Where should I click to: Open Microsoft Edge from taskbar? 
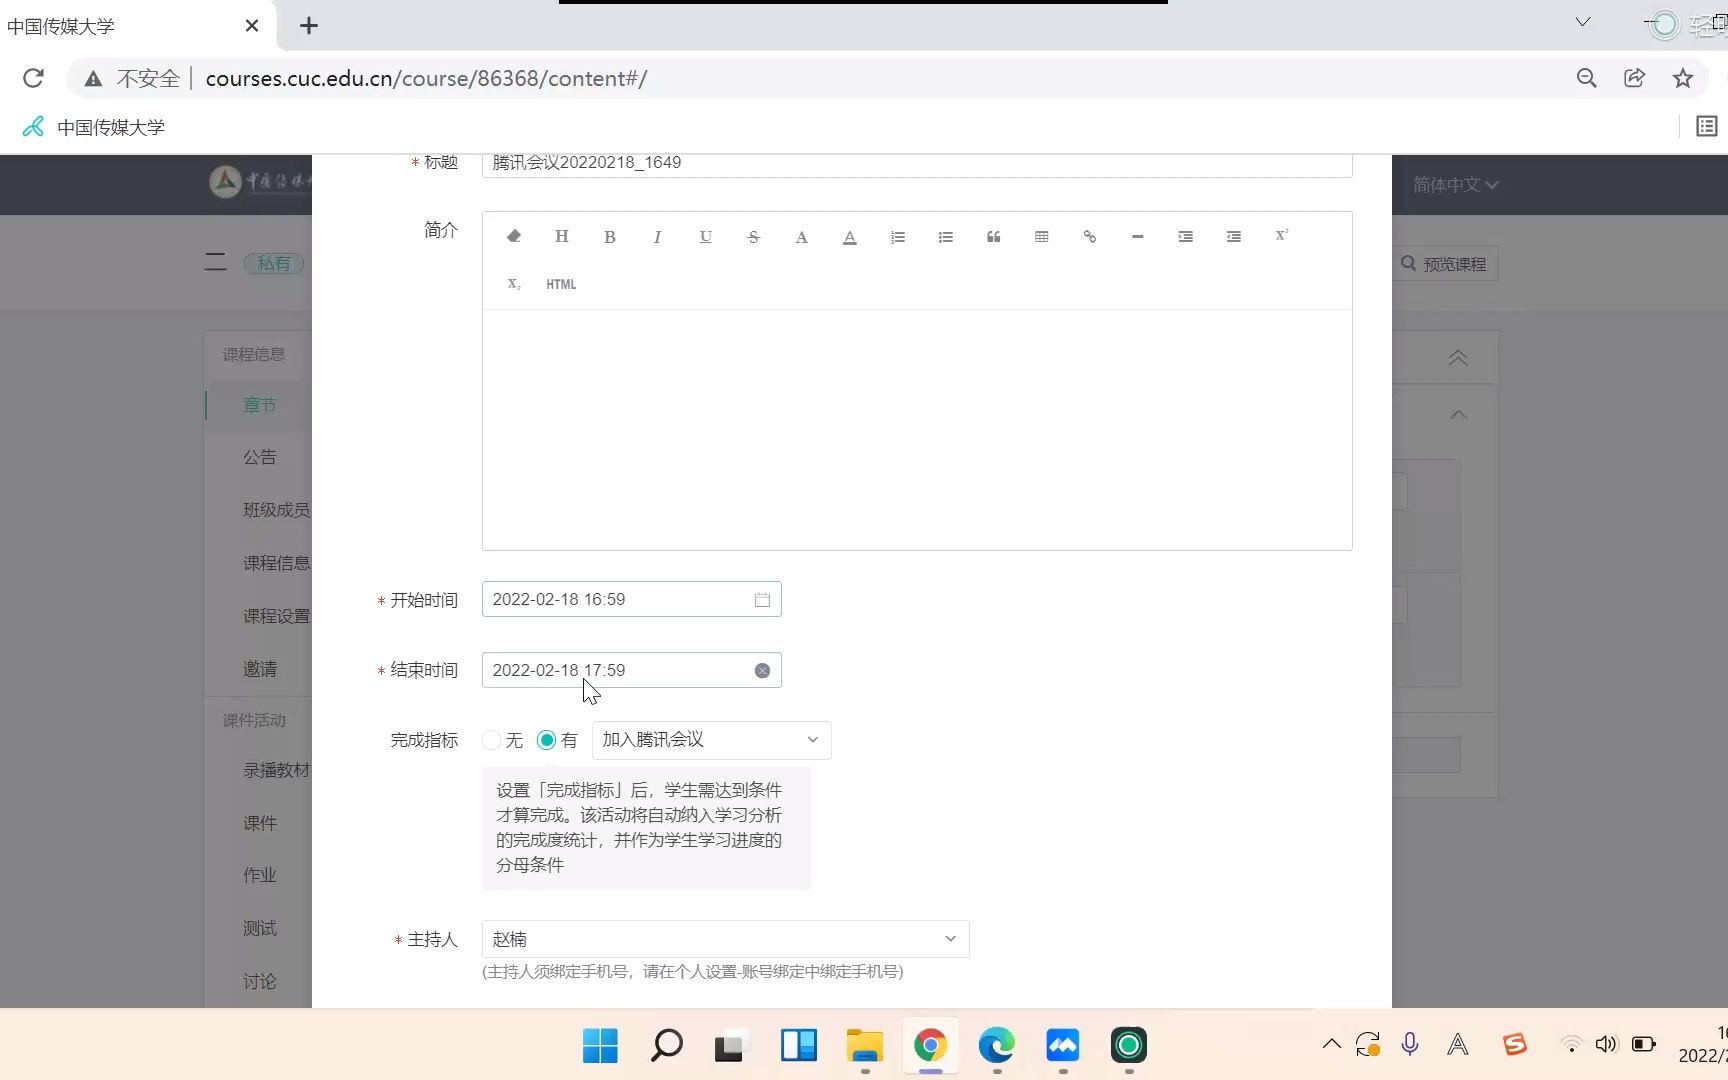click(x=997, y=1046)
